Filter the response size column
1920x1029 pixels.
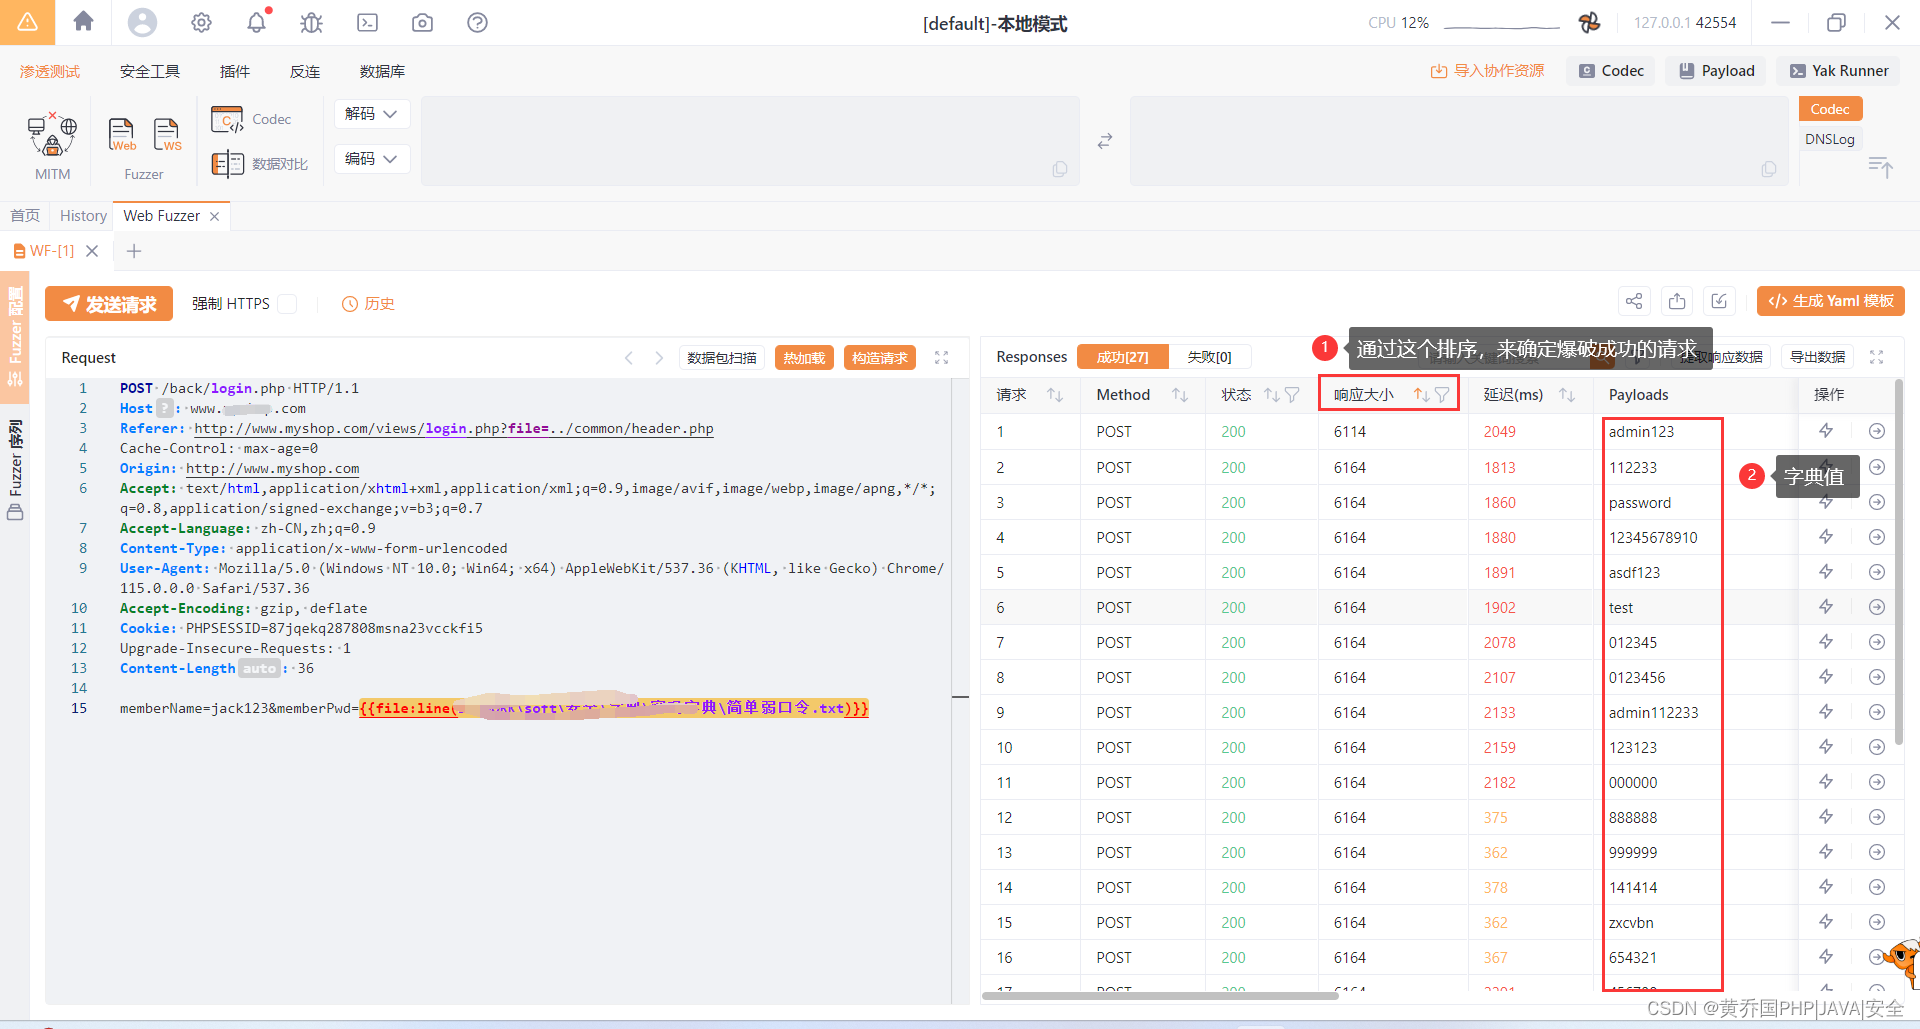(x=1442, y=395)
